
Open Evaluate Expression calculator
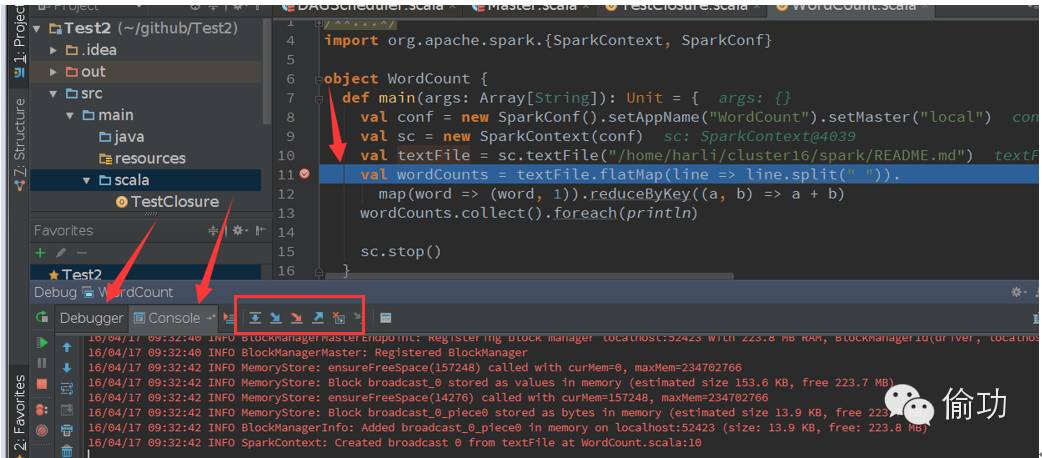point(385,318)
